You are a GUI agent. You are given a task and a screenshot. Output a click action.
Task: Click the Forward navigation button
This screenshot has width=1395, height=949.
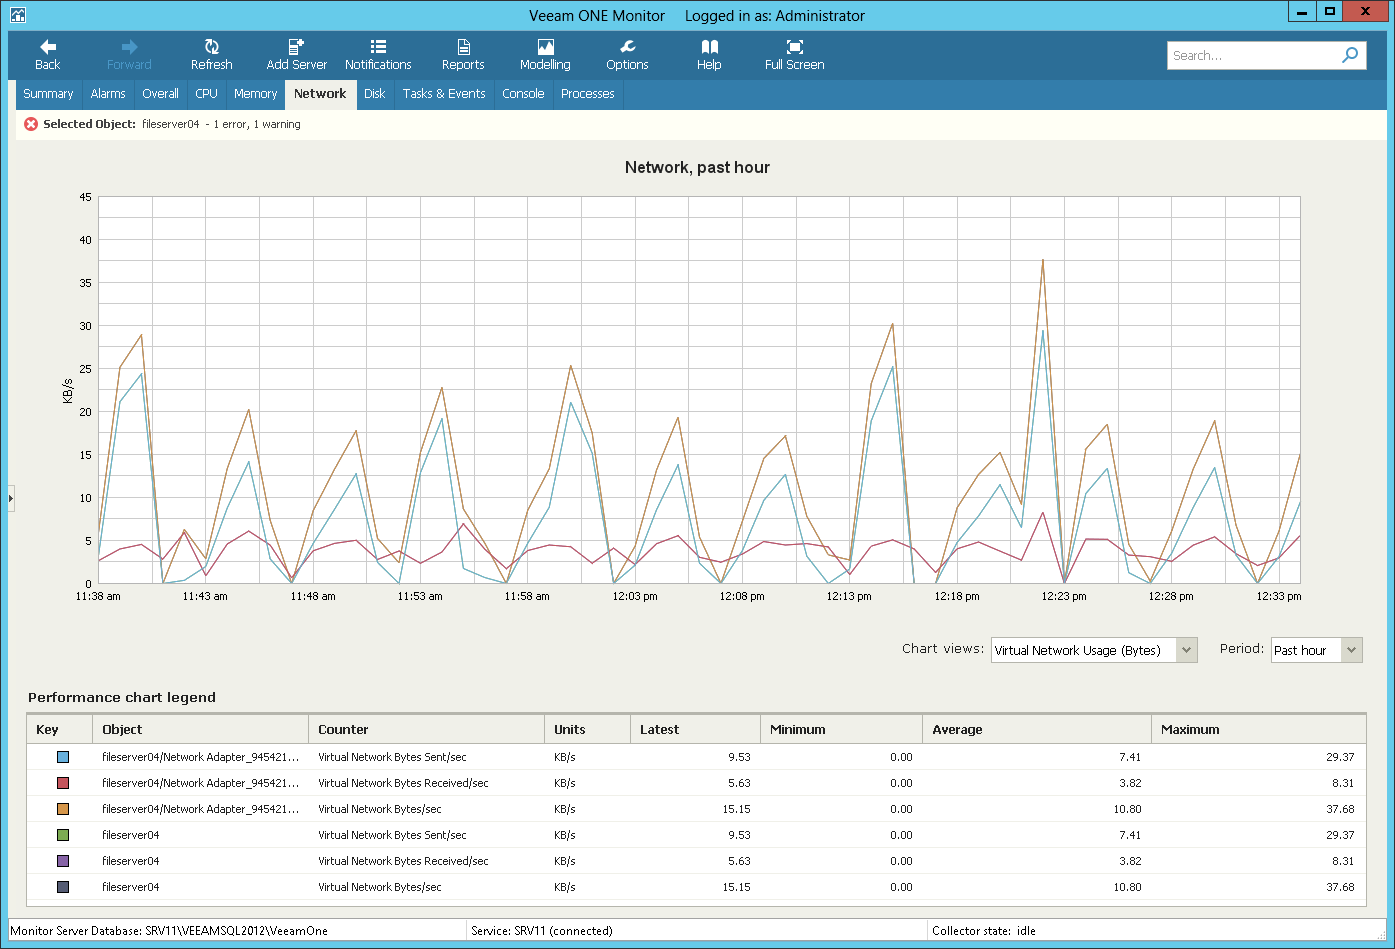point(129,55)
